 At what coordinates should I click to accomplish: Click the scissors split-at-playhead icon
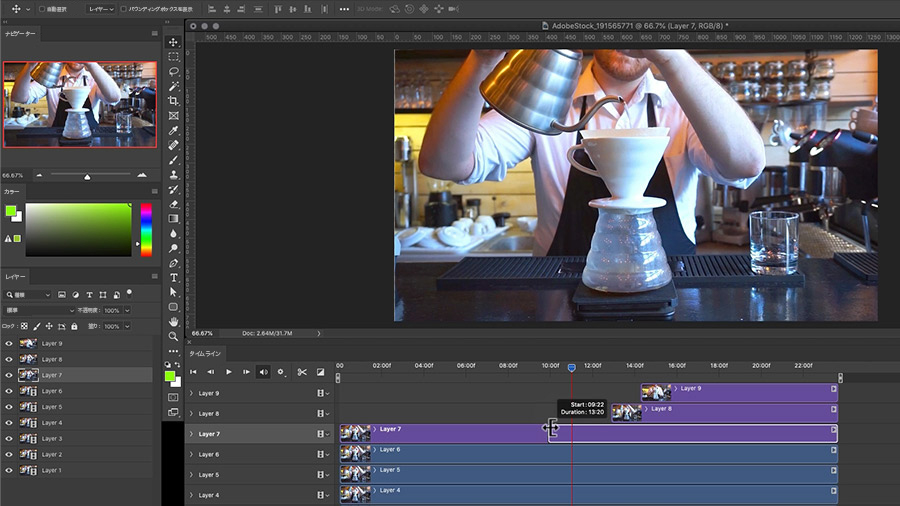click(x=301, y=372)
